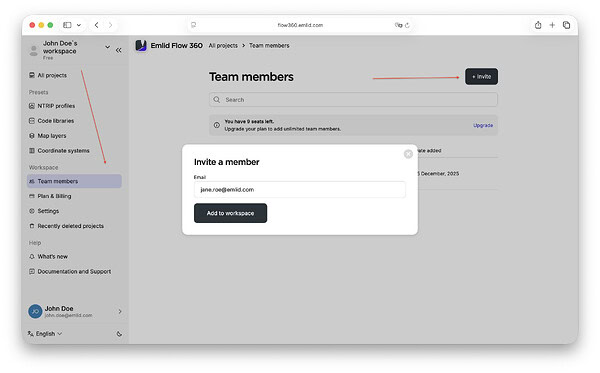
Task: Go to All projects breadcrumb
Action: click(223, 46)
